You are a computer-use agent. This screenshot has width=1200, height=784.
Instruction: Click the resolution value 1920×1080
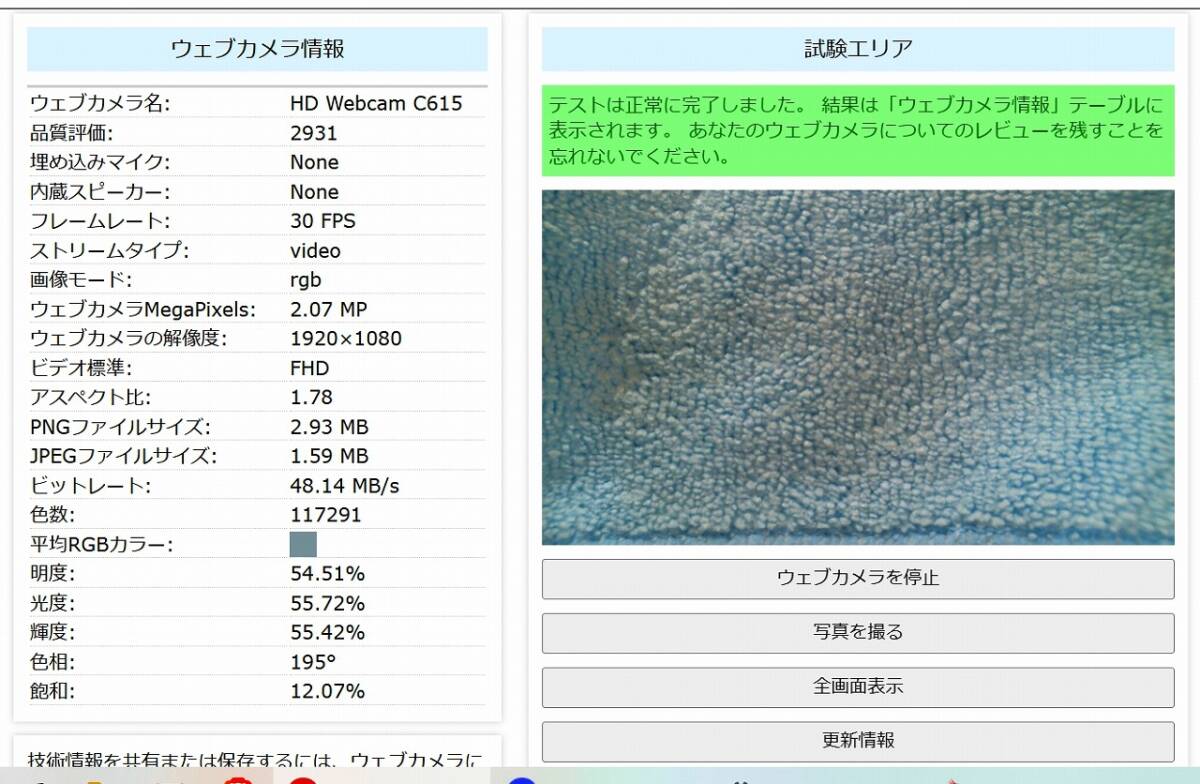[345, 339]
